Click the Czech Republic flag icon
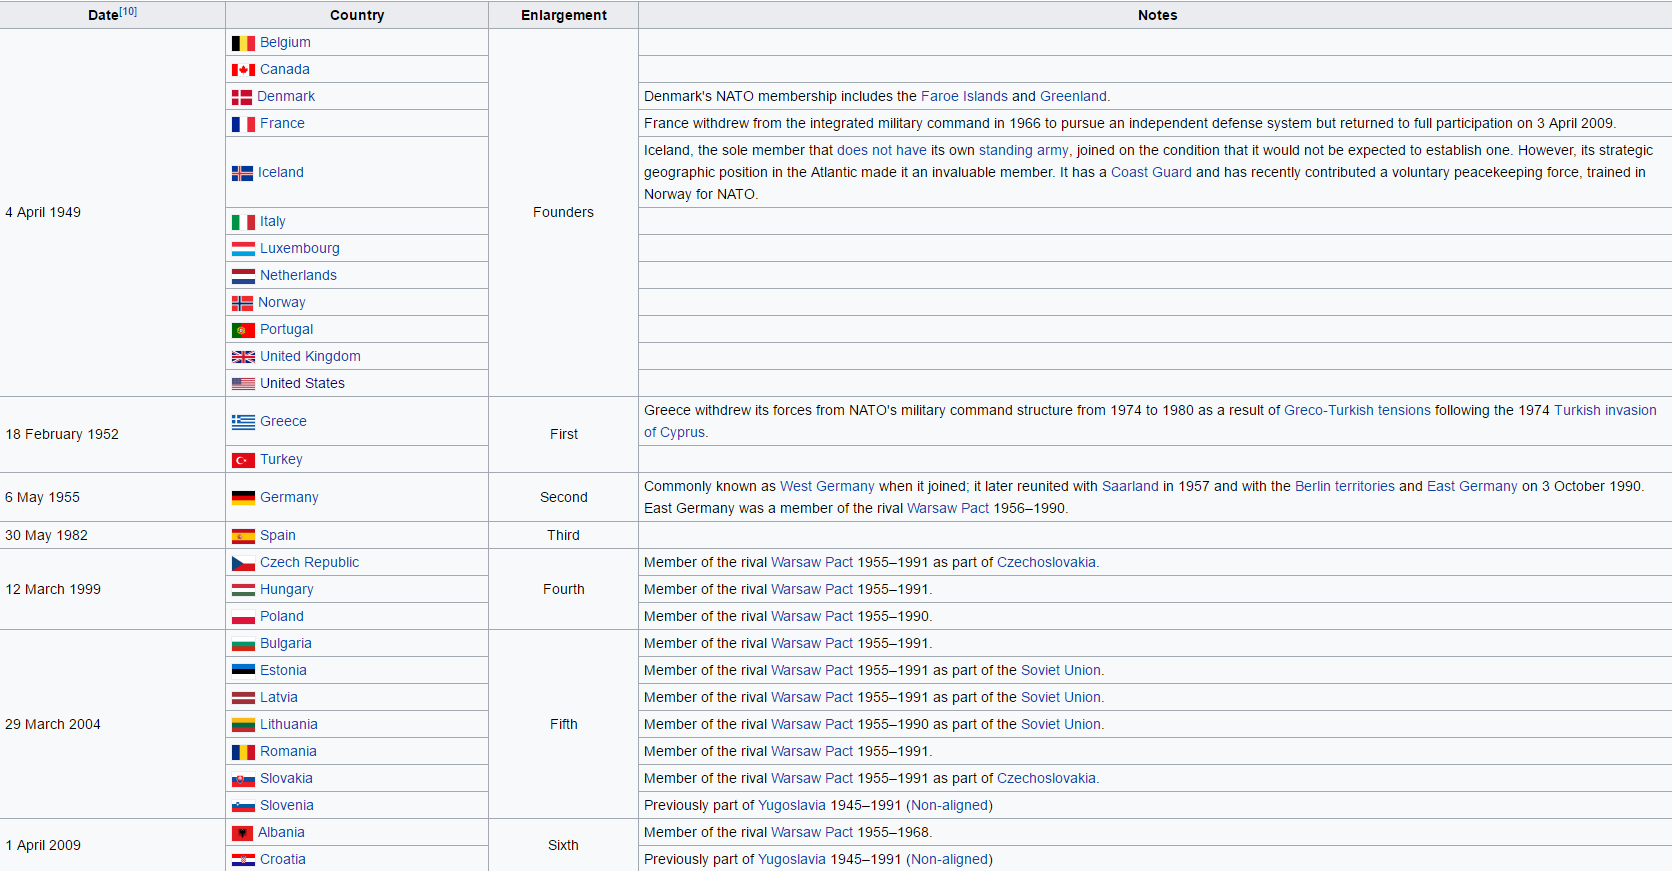The image size is (1672, 871). coord(243,563)
